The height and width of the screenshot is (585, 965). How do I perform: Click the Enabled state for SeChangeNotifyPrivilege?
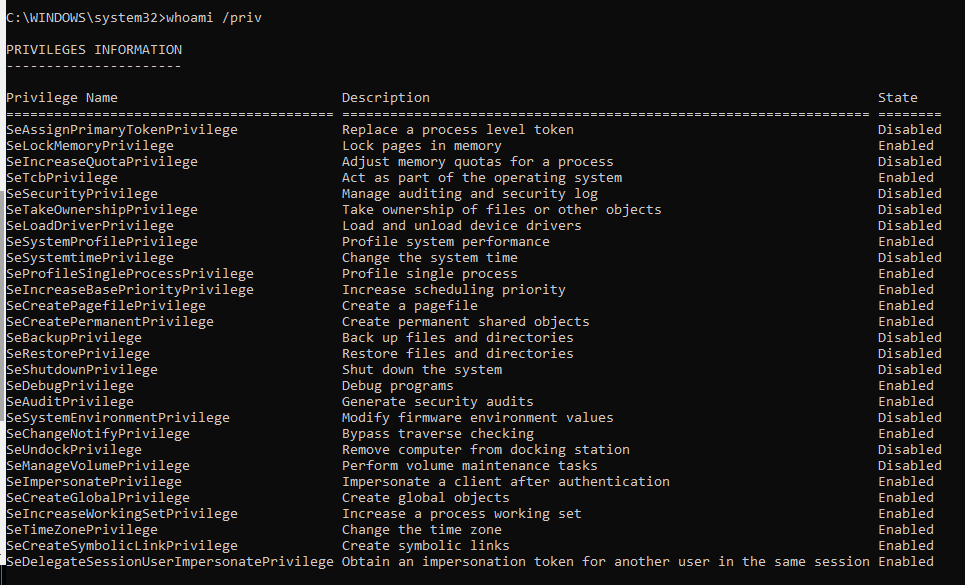(906, 434)
